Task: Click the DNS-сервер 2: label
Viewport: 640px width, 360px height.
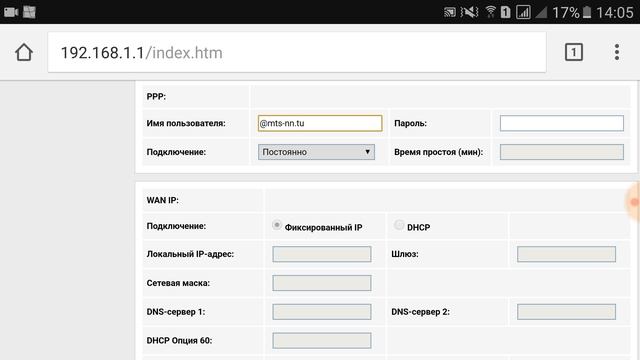Action: pos(420,312)
